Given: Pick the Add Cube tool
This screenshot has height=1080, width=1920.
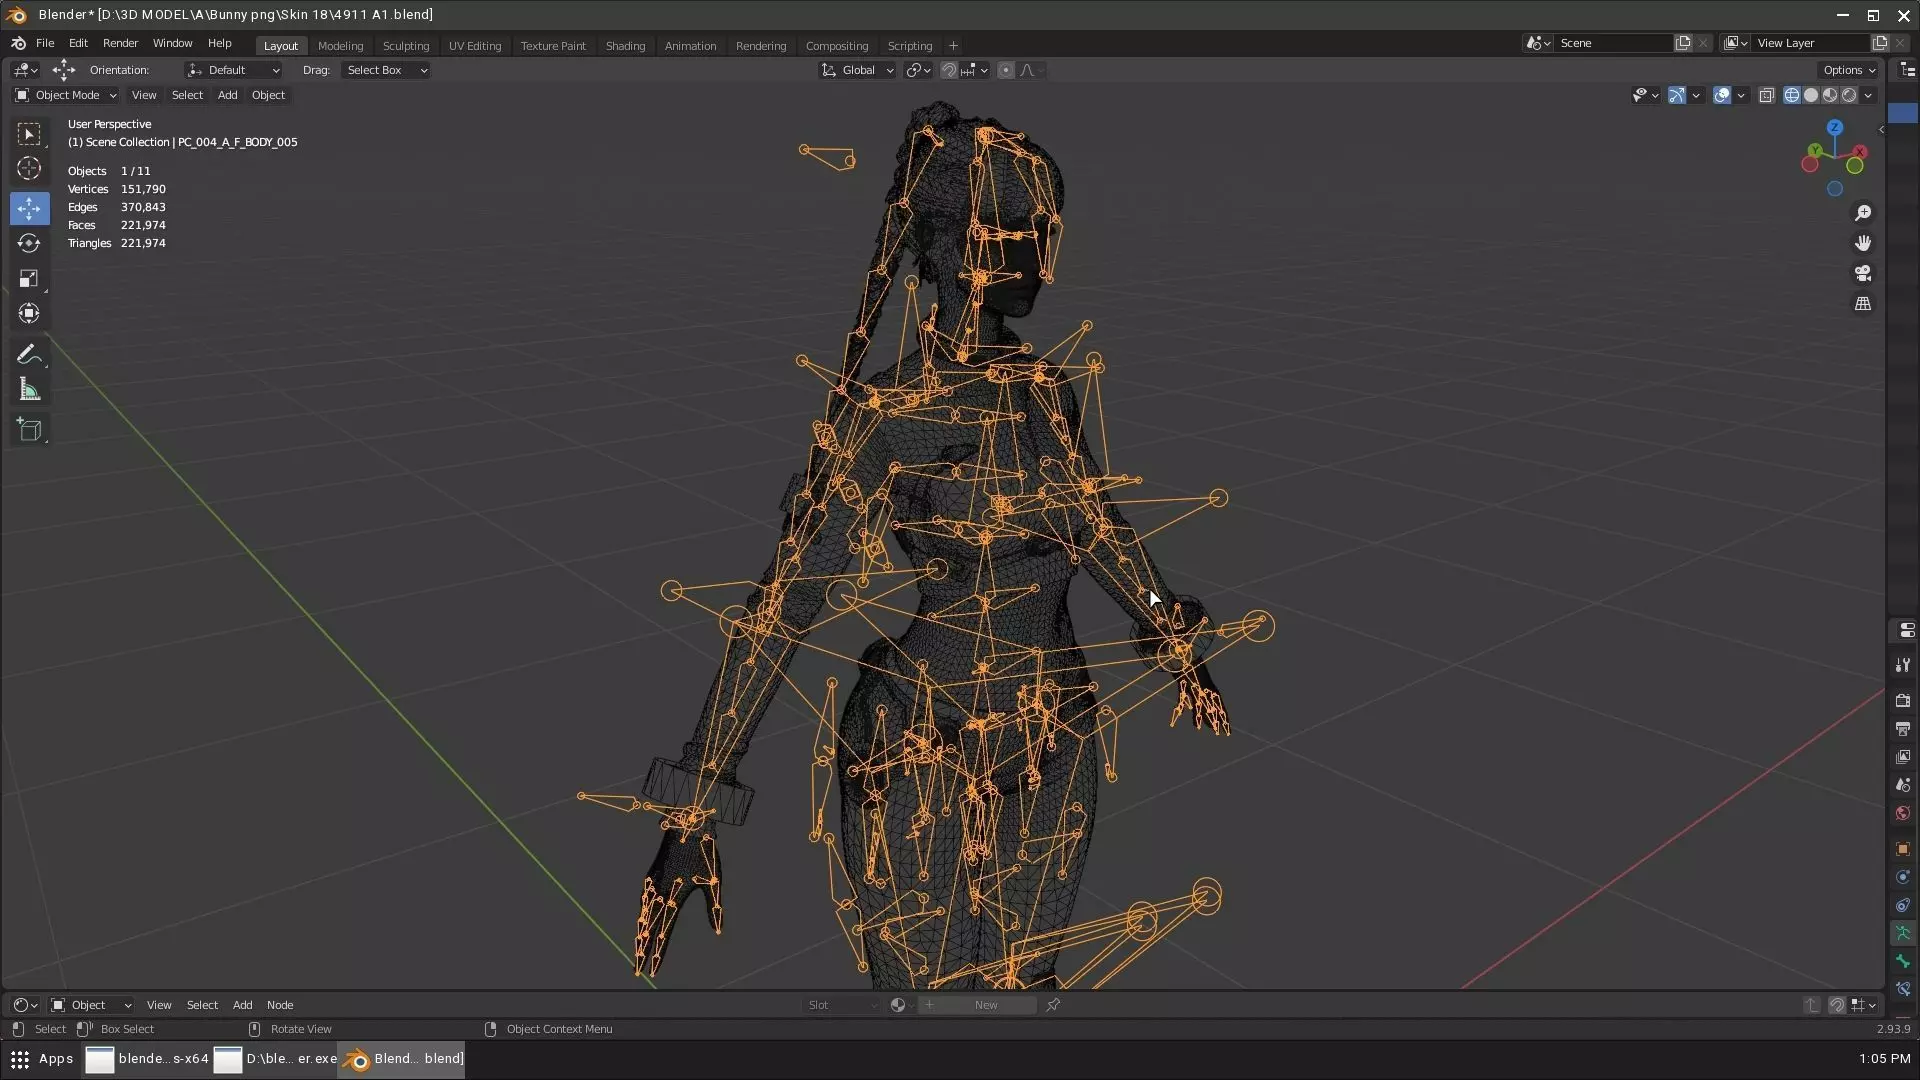Looking at the screenshot, I should 29,430.
